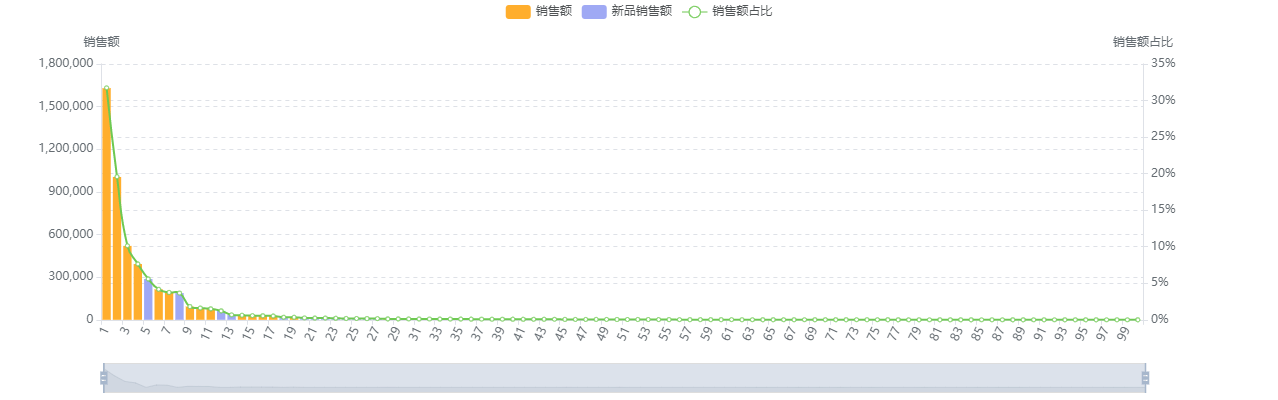
Task: Click x-axis label 51
Action: (622, 333)
